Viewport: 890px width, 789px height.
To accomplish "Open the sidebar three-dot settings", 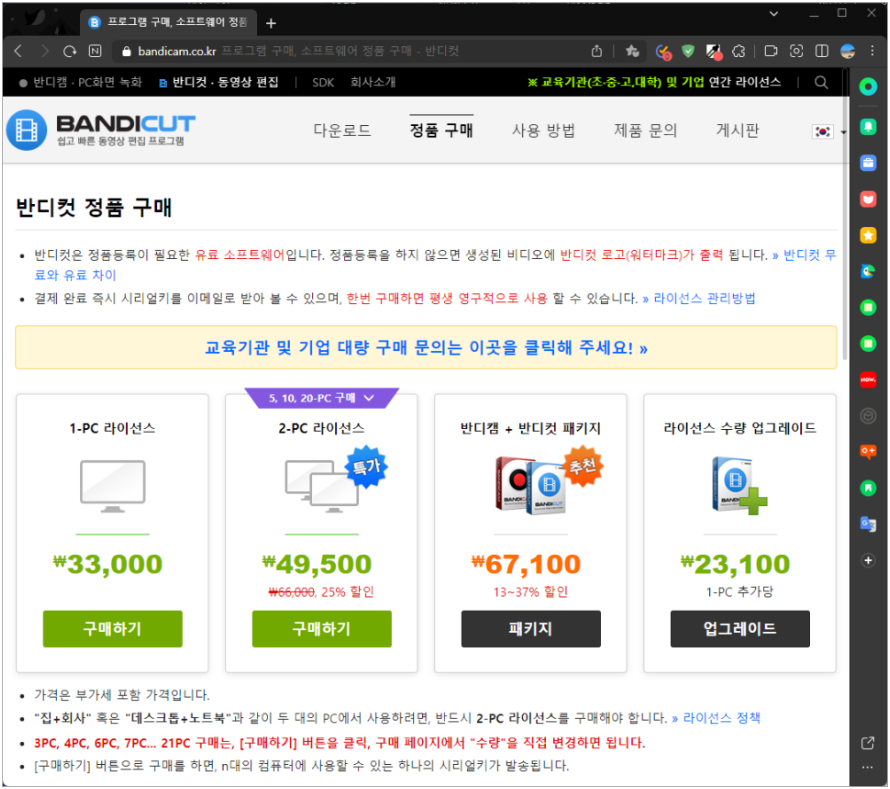I will 867,767.
